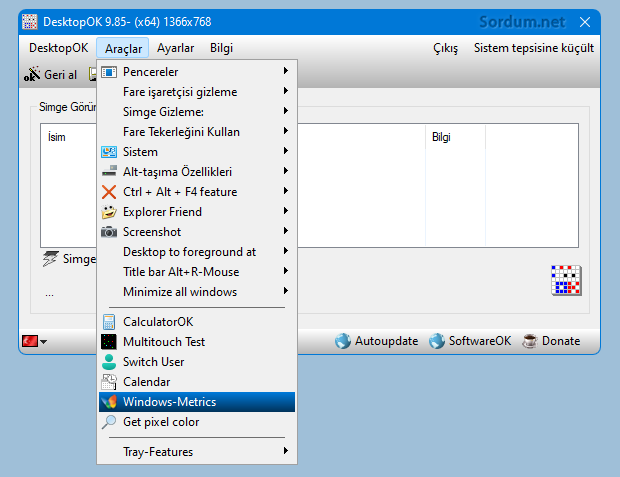620x477 pixels.
Task: Choose Switch User menu entry
Action: (x=197, y=362)
